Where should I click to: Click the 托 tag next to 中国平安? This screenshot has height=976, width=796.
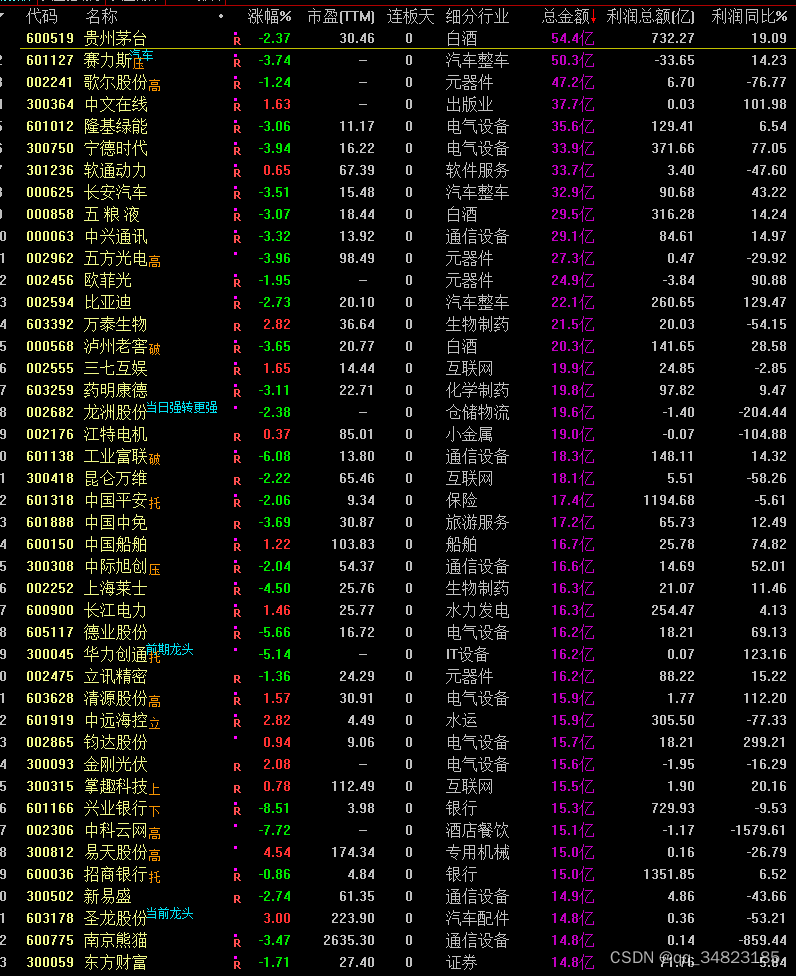(154, 504)
